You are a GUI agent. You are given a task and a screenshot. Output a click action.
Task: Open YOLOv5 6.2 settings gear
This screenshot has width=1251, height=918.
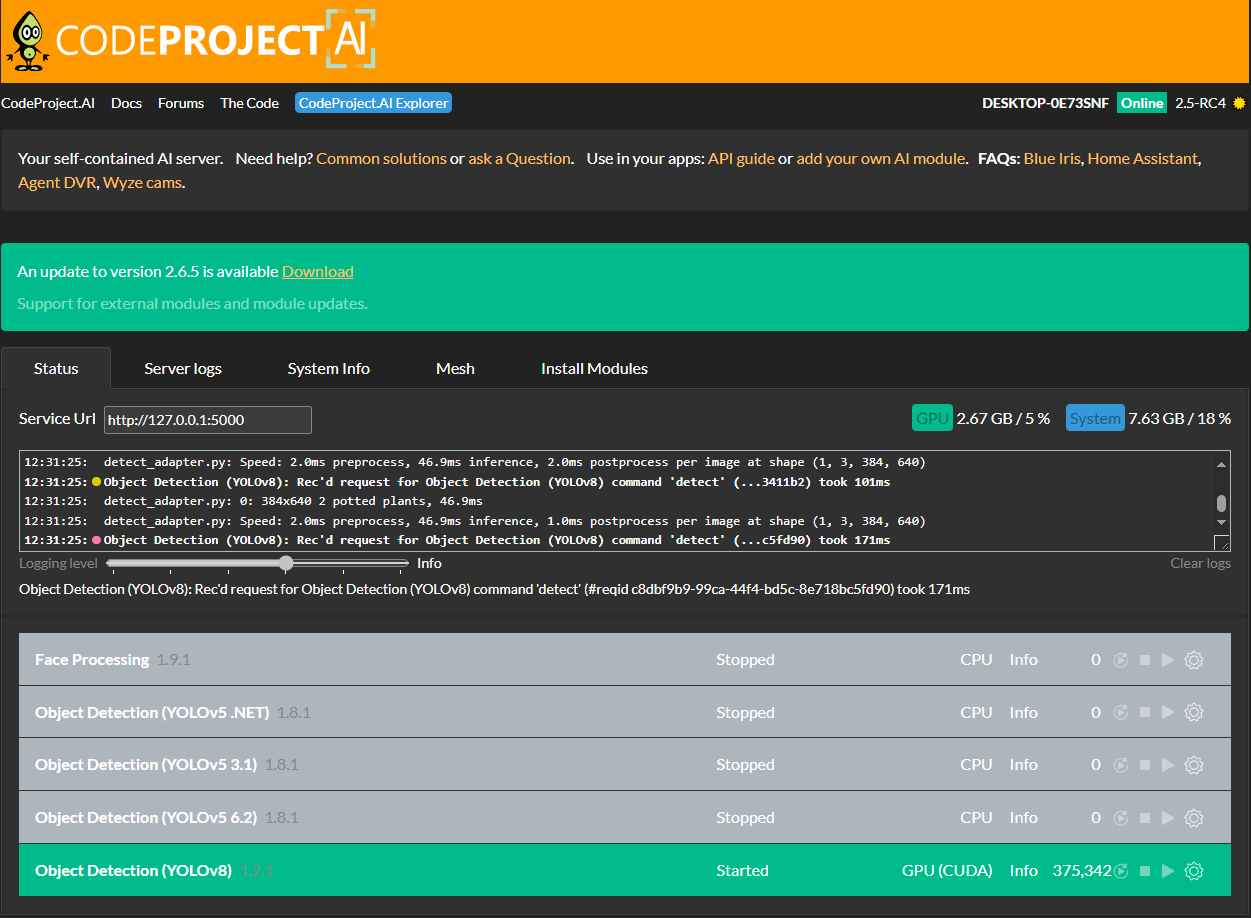tap(1193, 818)
